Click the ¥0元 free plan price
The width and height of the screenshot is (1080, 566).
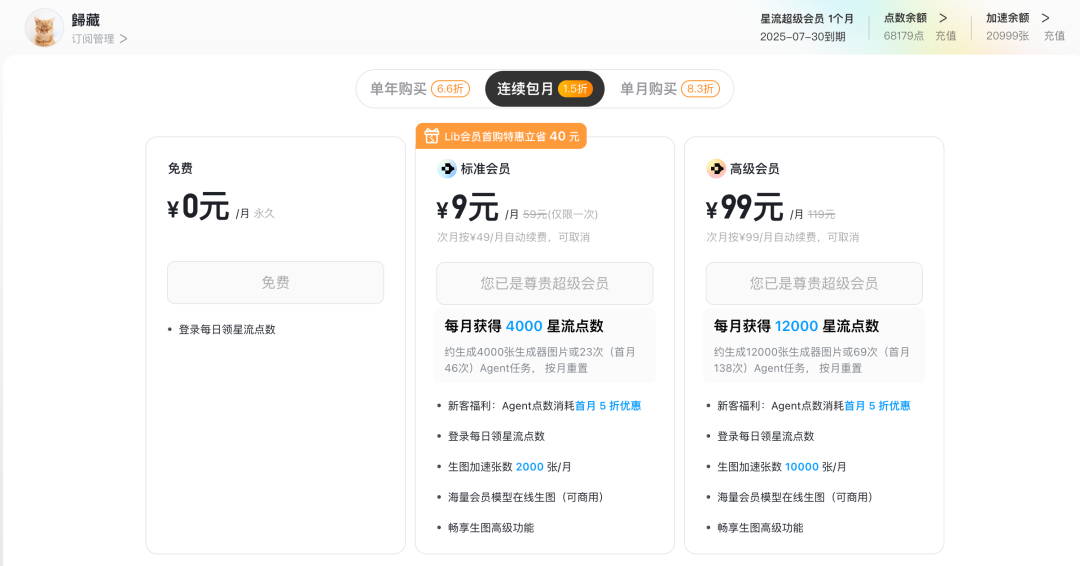pos(198,207)
